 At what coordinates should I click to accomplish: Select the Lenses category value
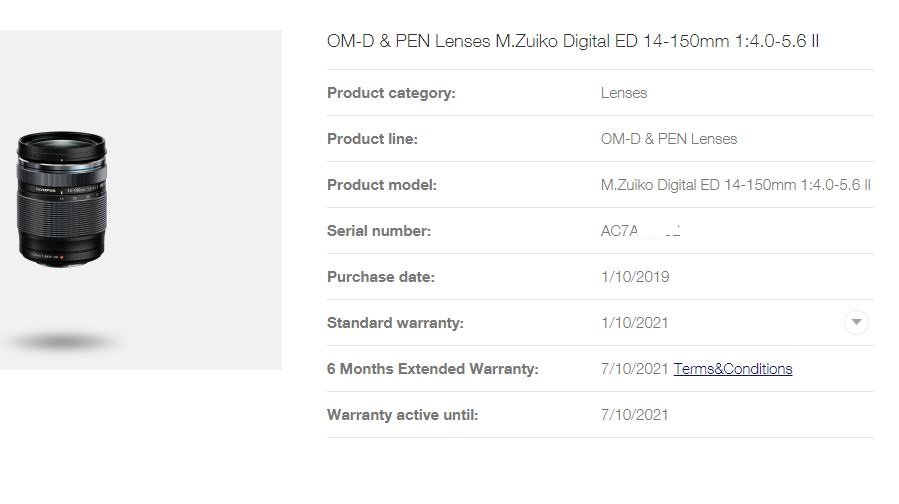tap(624, 93)
